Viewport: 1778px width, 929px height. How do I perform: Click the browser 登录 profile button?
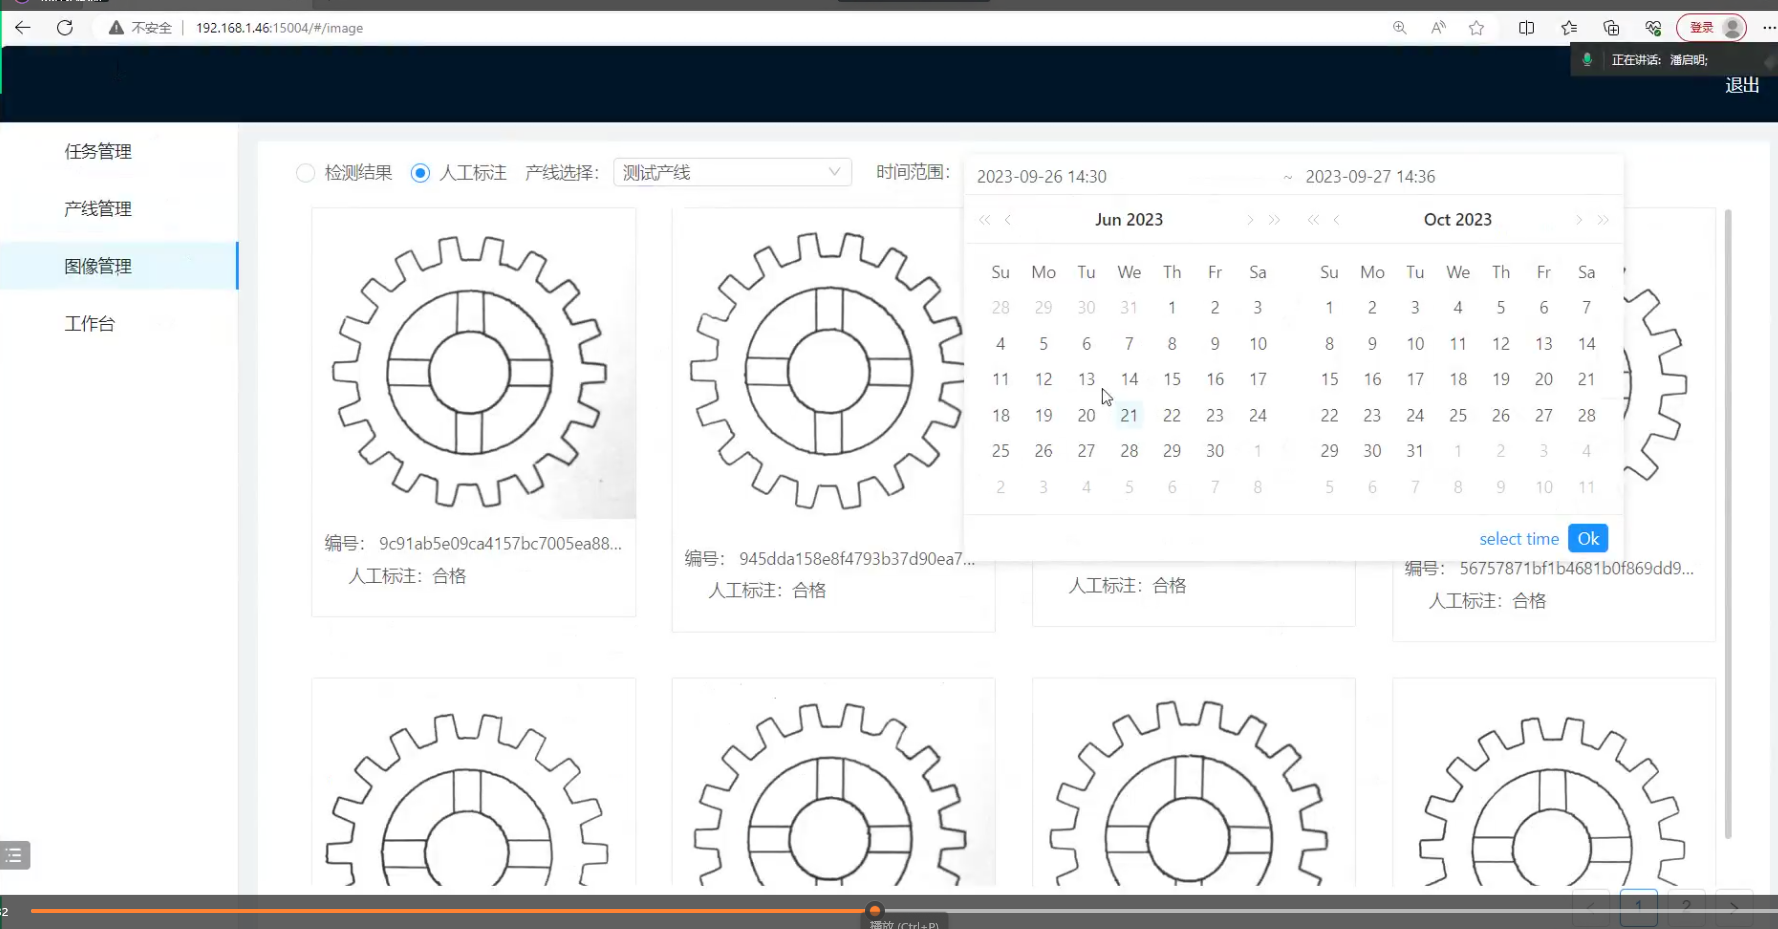tap(1712, 28)
